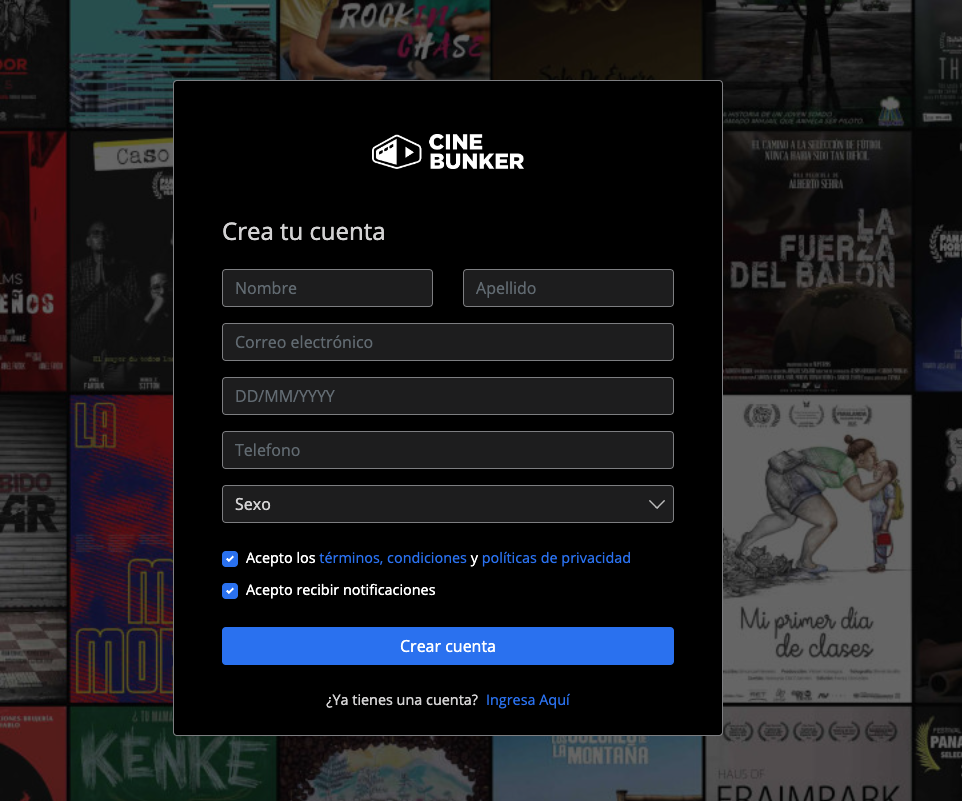Click the Cine Bunker wordmark text
Image resolution: width=962 pixels, height=801 pixels.
point(476,152)
